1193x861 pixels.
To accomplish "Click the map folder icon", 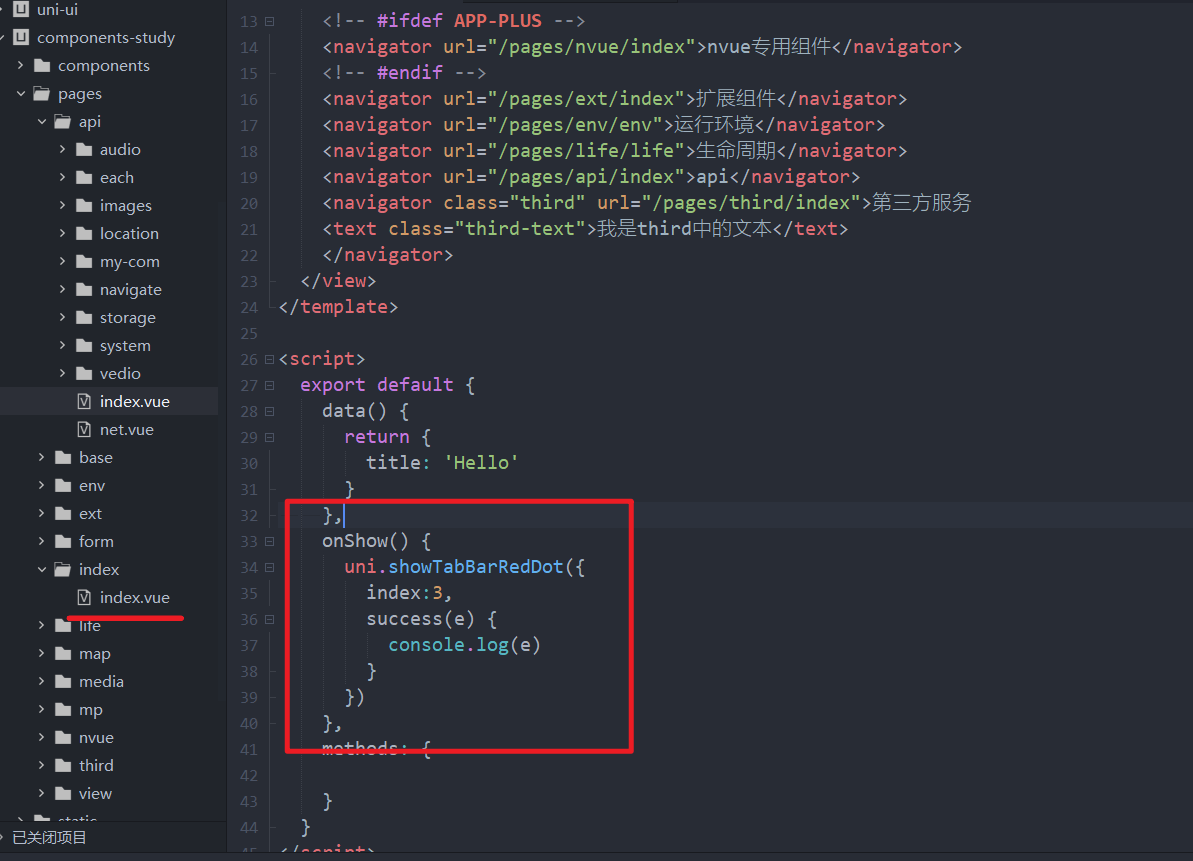I will [x=63, y=653].
